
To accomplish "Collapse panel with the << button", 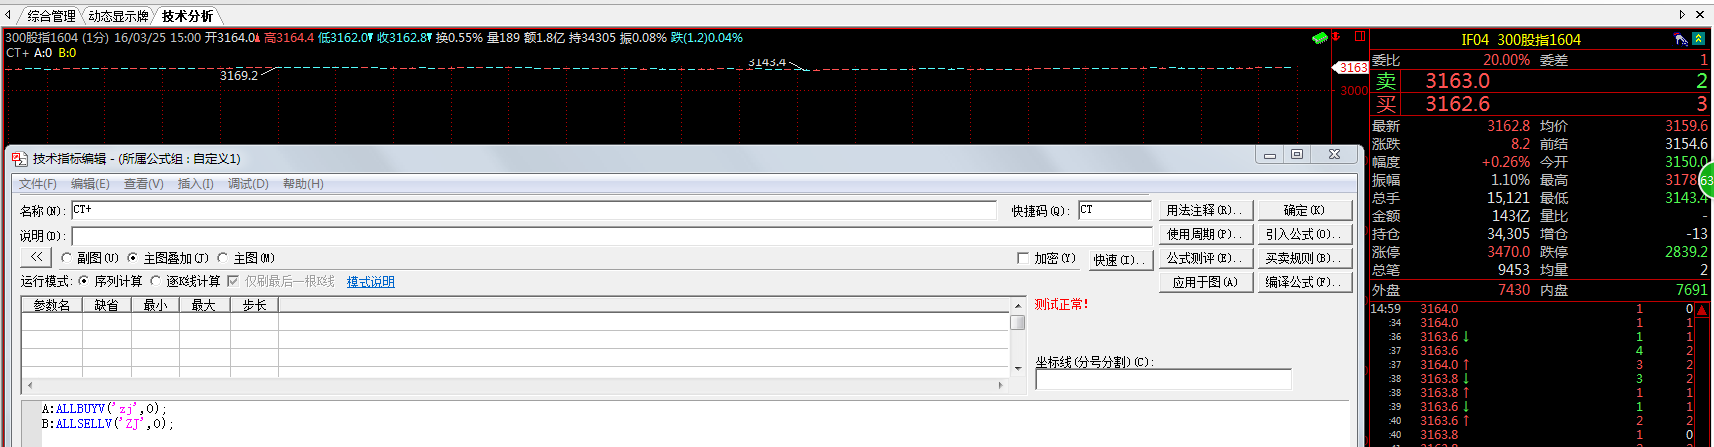I will click(x=36, y=257).
